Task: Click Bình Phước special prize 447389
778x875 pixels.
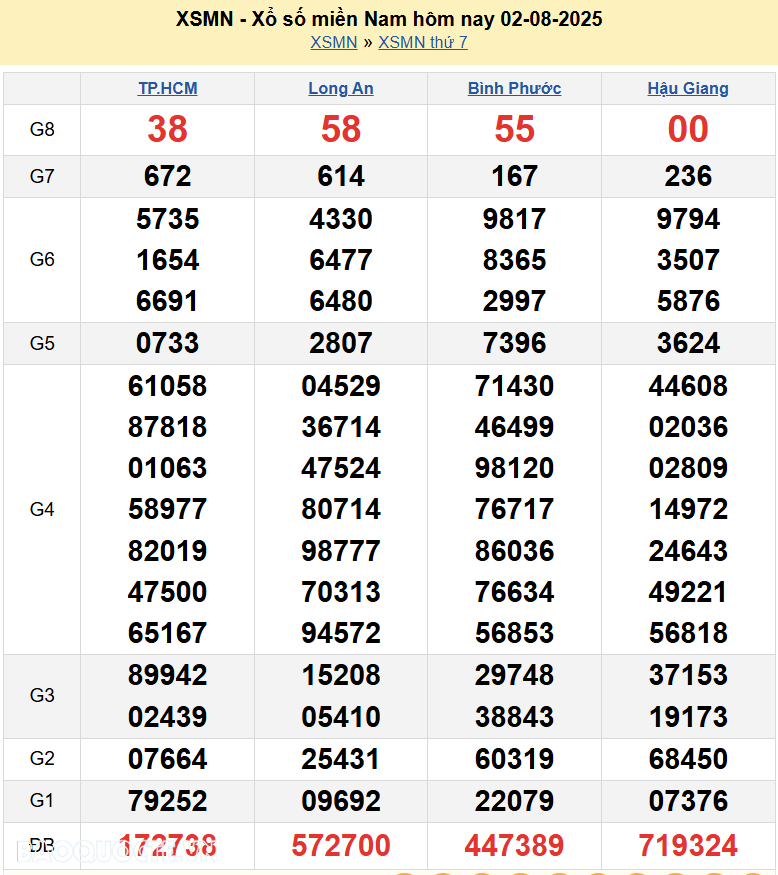Action: pos(514,846)
